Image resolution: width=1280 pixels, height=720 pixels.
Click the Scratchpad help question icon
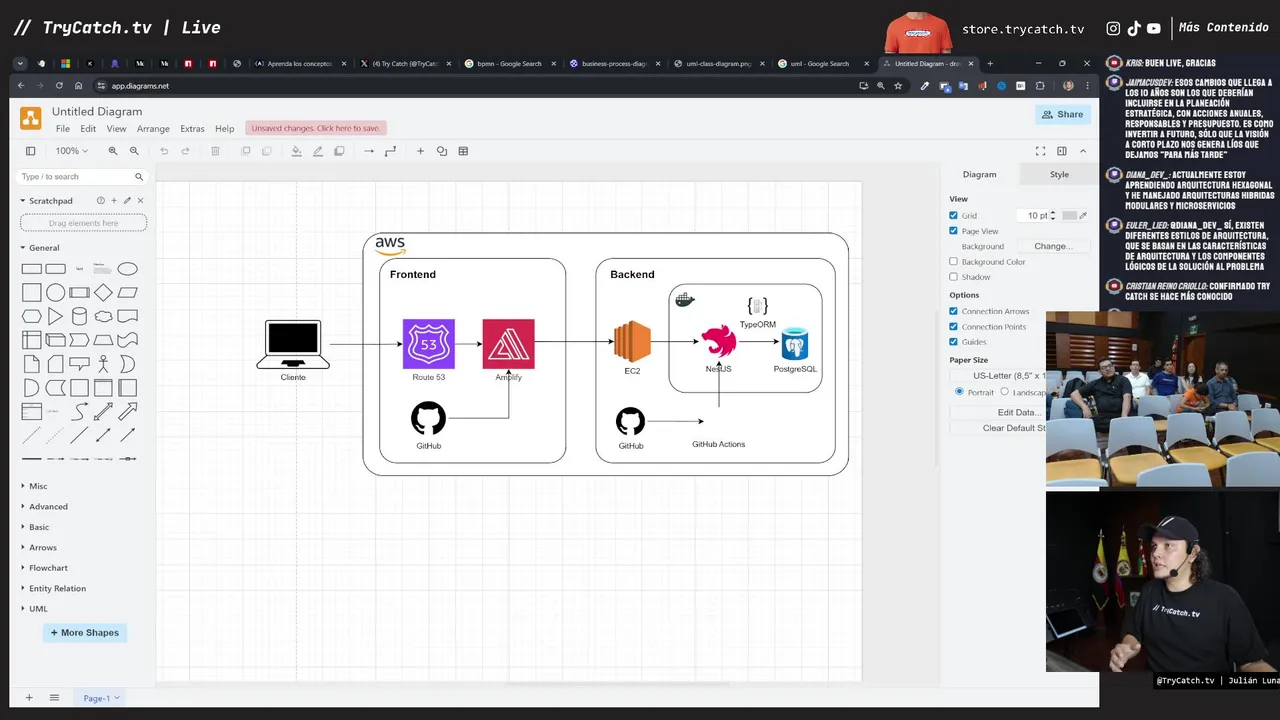pos(100,200)
